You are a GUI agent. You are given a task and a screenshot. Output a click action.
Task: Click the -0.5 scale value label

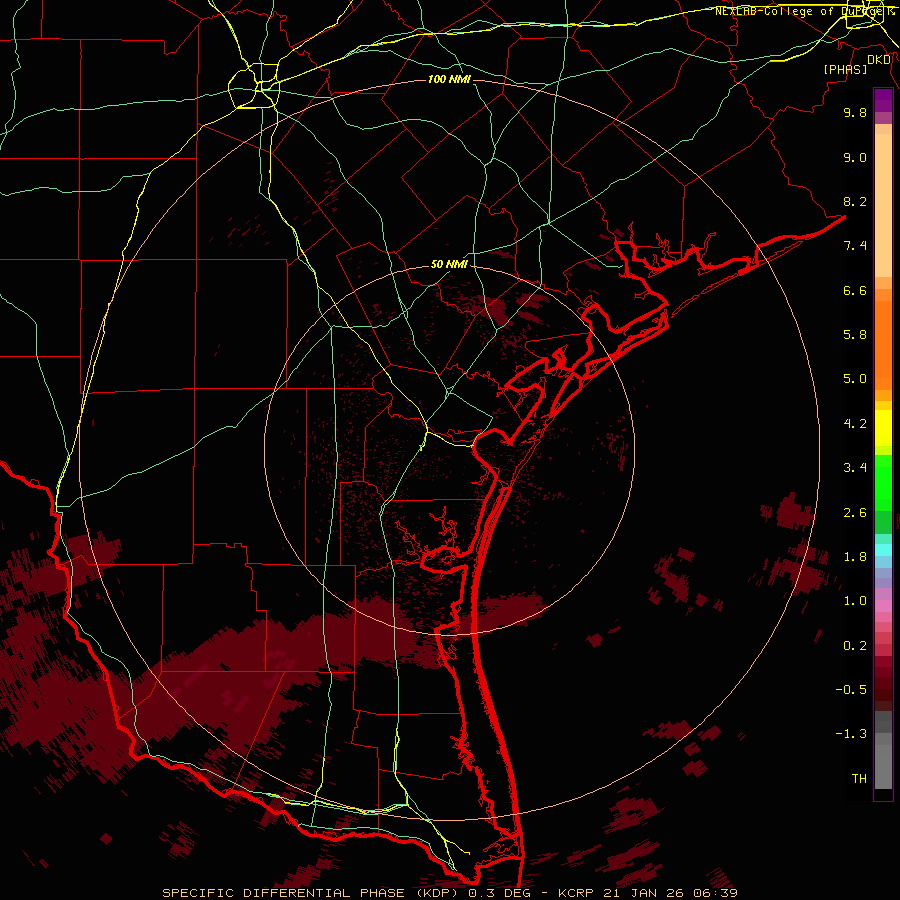point(851,690)
